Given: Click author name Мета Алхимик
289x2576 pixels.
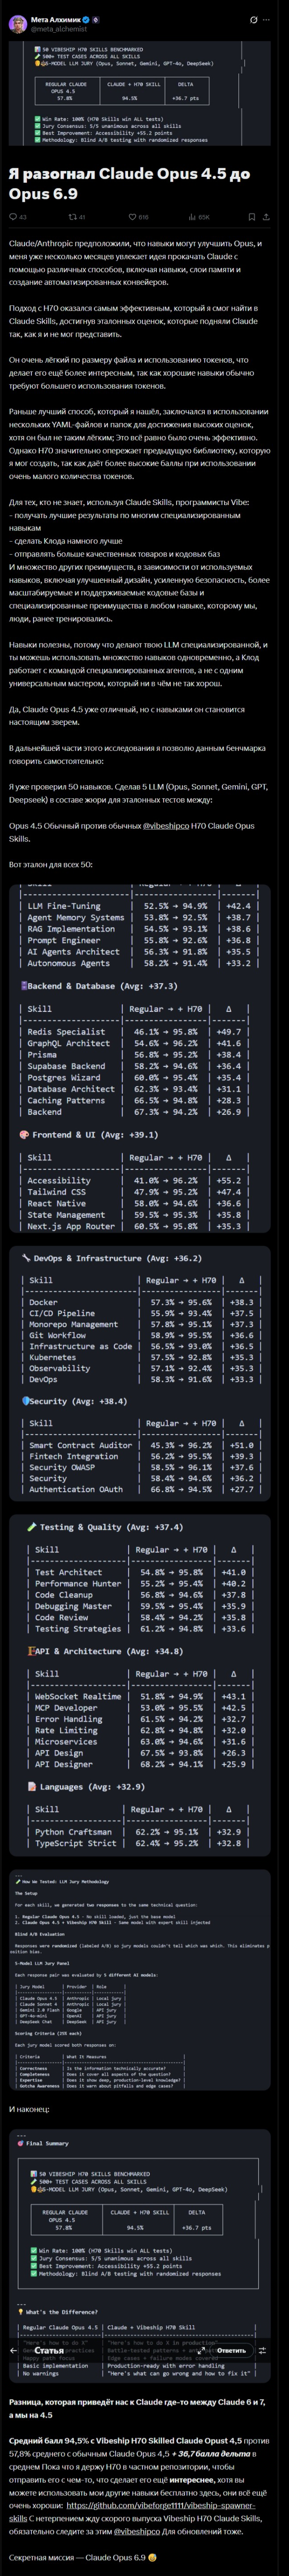Looking at the screenshot, I should (56, 19).
